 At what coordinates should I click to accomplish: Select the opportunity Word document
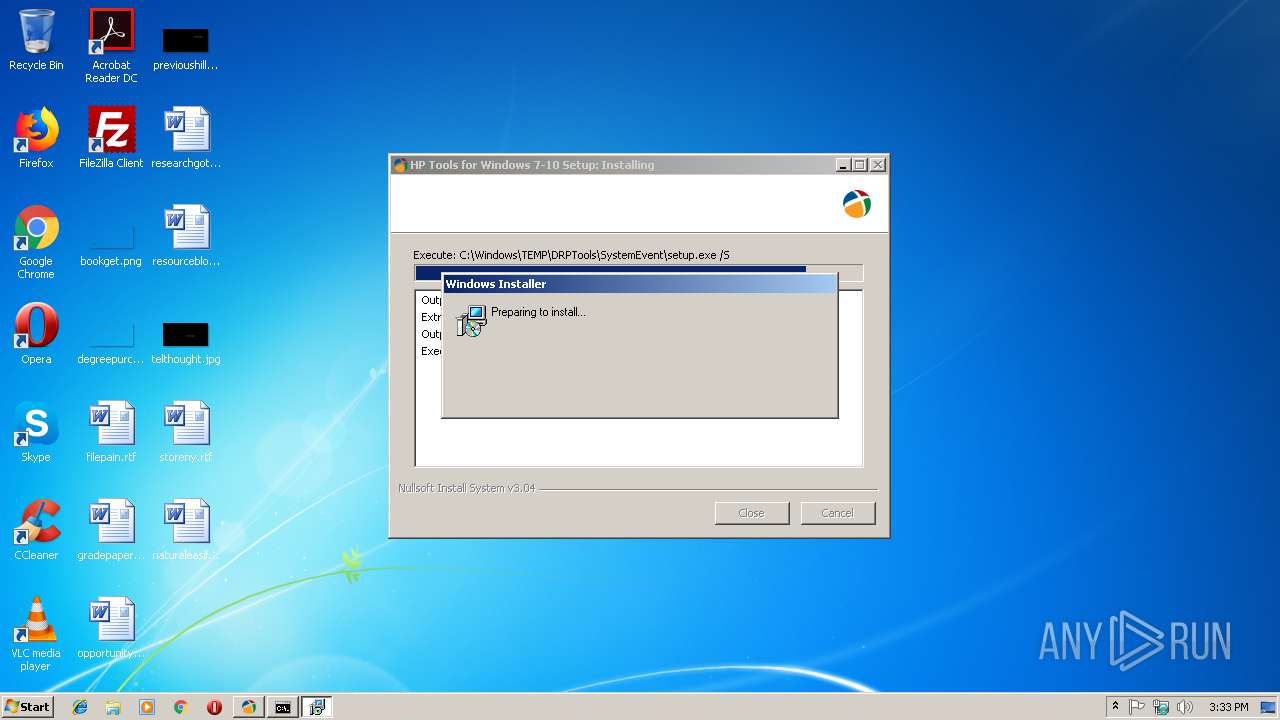point(111,628)
